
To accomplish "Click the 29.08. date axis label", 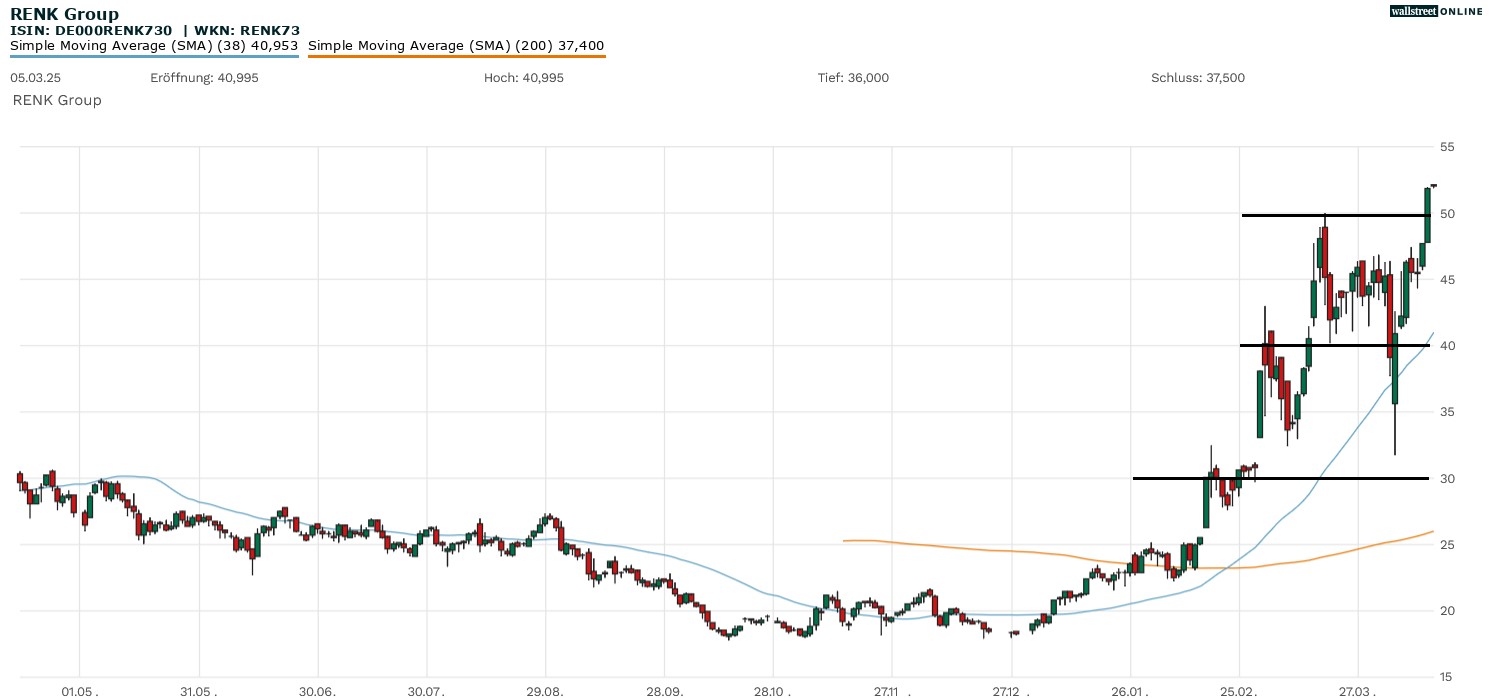I will coord(545,691).
